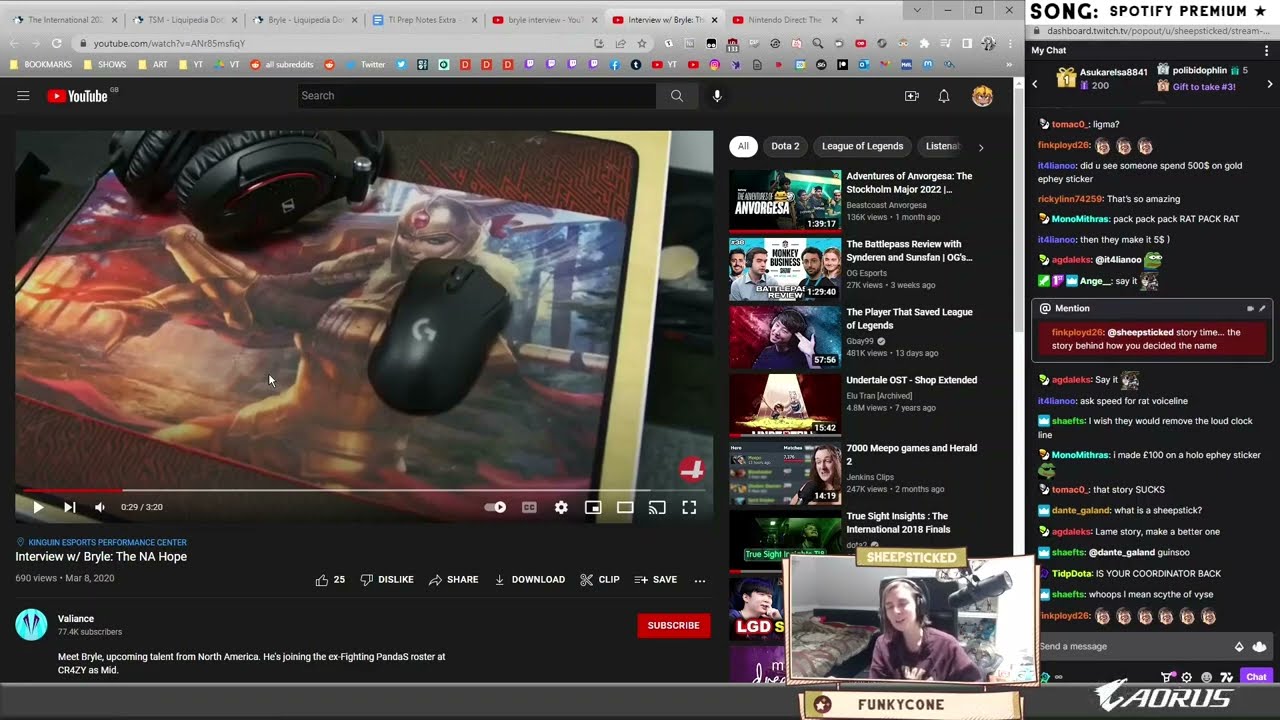Show more filter chips with the right arrow
Image resolution: width=1280 pixels, height=720 pixels.
[981, 147]
